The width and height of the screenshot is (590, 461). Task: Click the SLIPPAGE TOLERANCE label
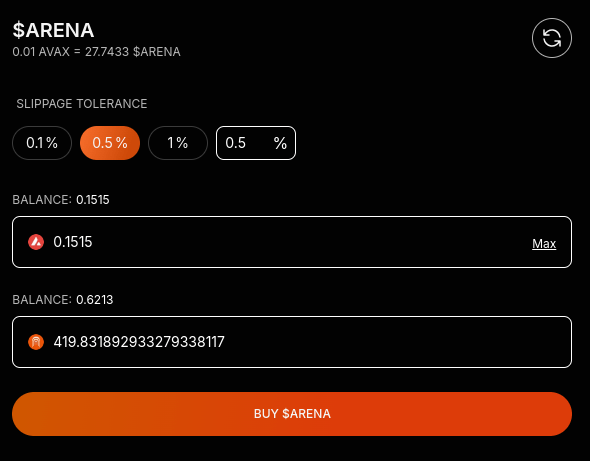point(82,103)
